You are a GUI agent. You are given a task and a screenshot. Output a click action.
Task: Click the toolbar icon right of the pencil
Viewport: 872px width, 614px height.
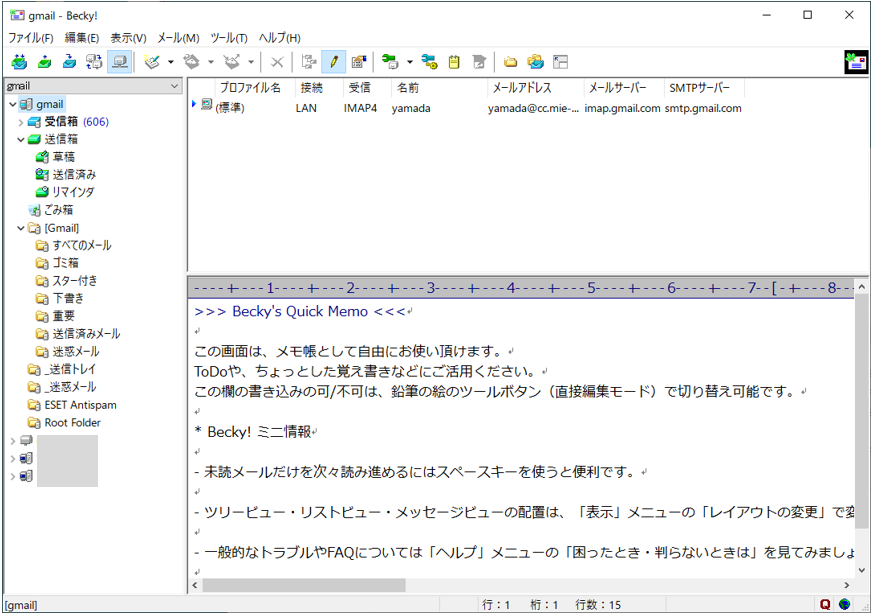(359, 62)
